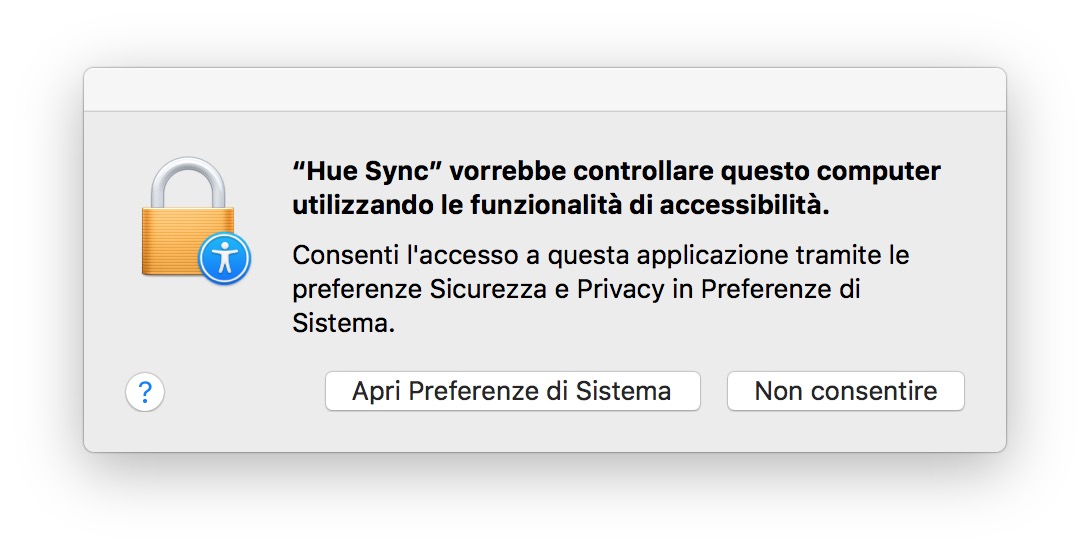Deny access with Non consentire button
The height and width of the screenshot is (552, 1090).
click(x=845, y=391)
